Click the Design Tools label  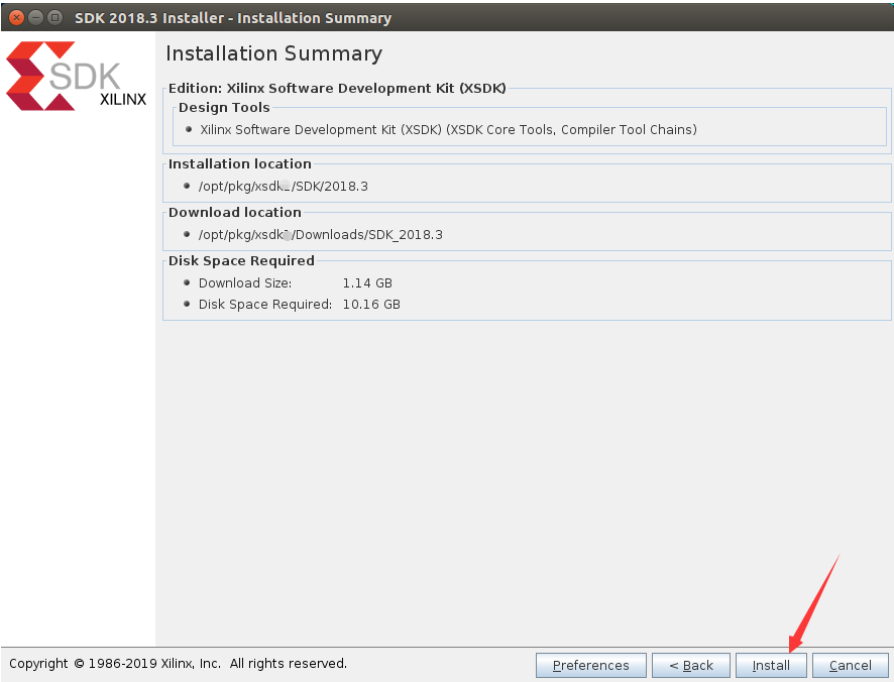pos(224,107)
